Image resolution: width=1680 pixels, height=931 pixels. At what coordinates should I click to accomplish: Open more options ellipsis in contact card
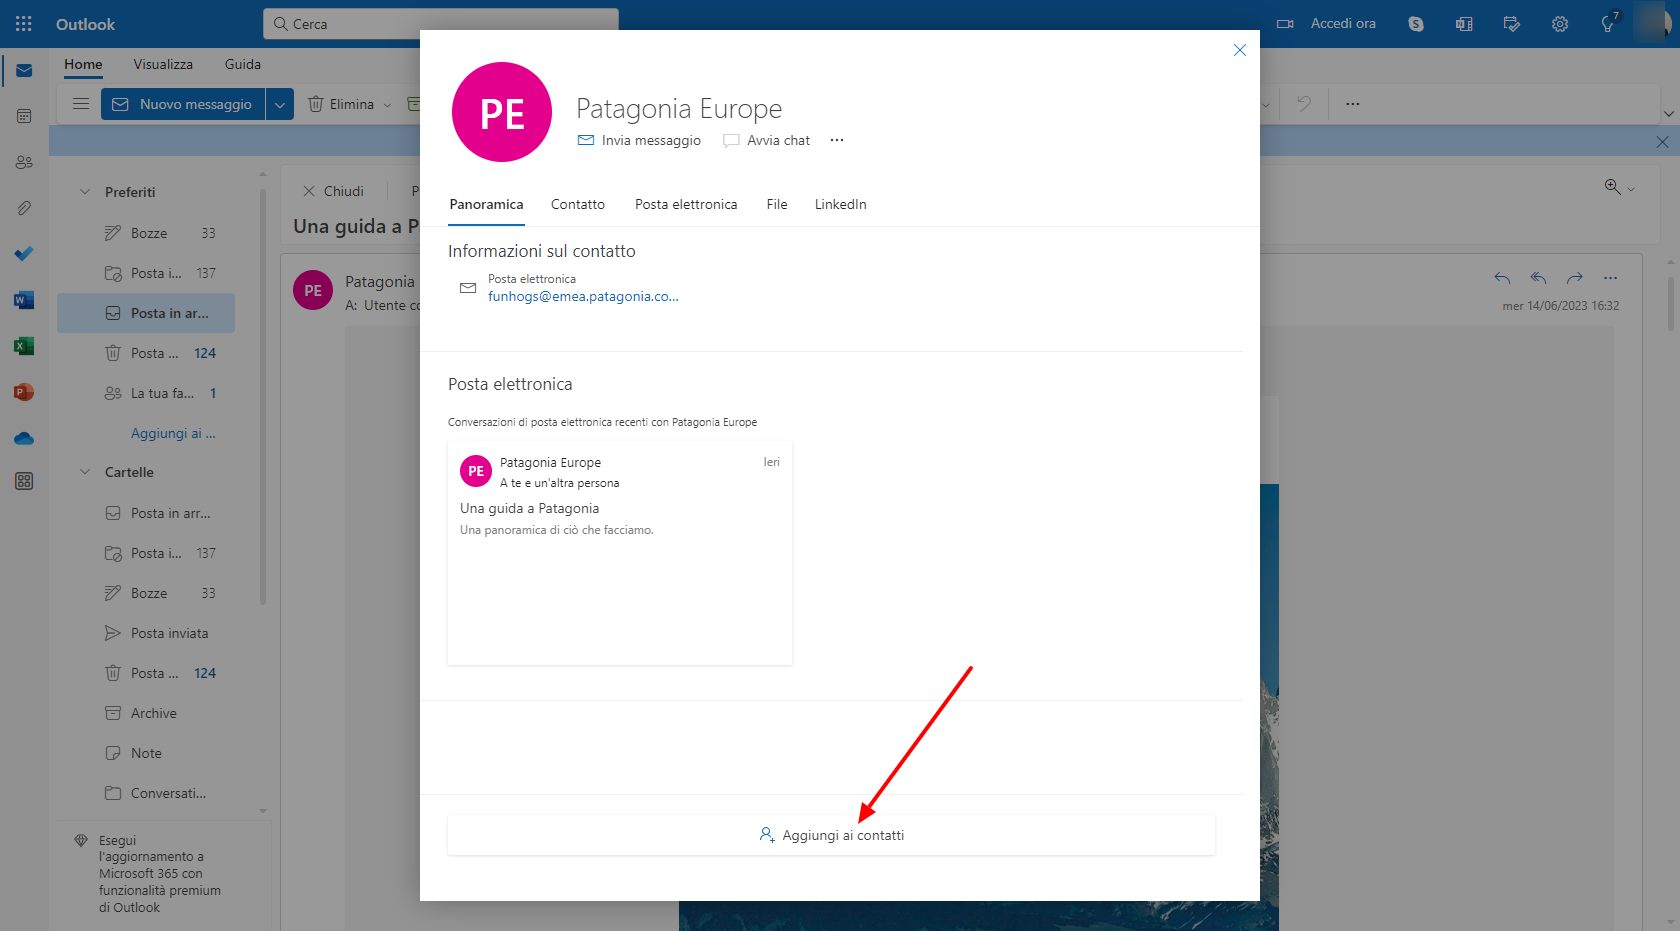(x=837, y=140)
